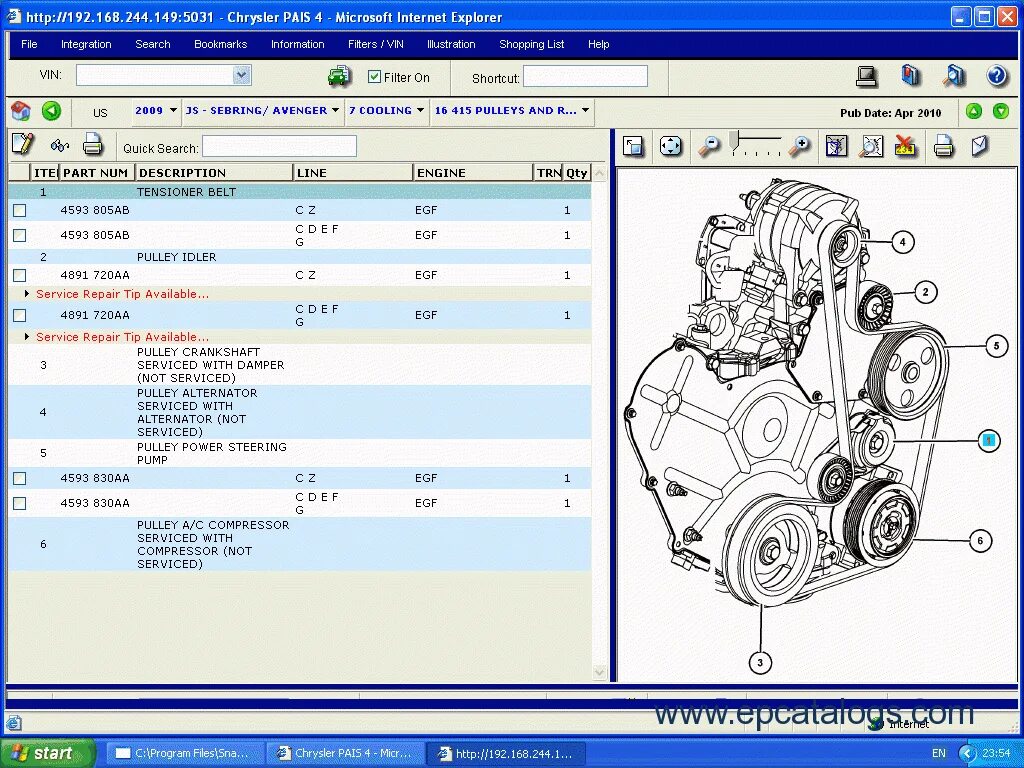Open the Bookmarks menu
The width and height of the screenshot is (1024, 768).
pyautogui.click(x=221, y=44)
